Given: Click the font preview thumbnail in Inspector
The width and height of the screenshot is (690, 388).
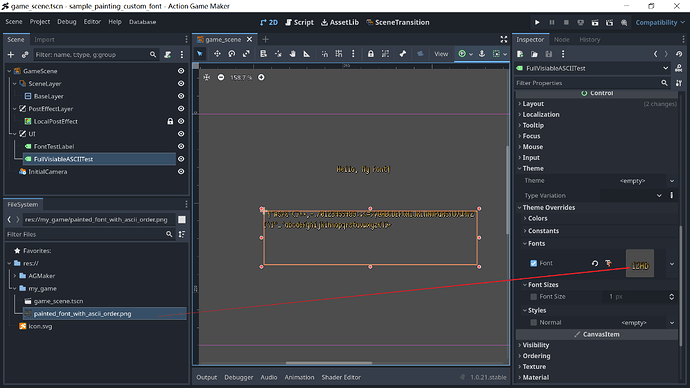Looking at the screenshot, I should (640, 264).
